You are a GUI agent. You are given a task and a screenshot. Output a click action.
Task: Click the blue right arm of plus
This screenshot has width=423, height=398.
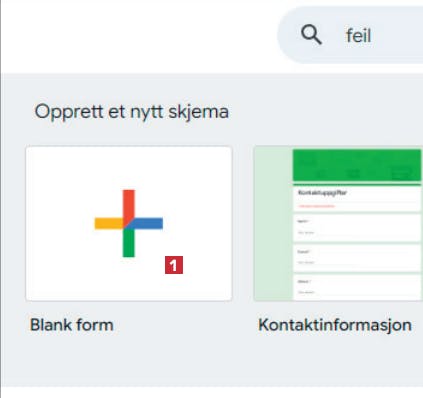click(149, 223)
